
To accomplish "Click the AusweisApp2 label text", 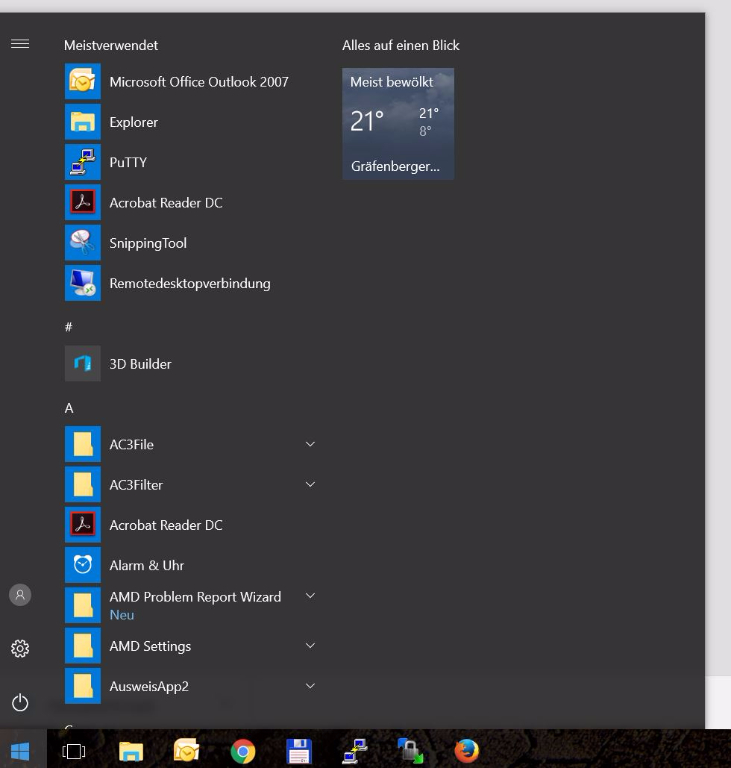I will 149,686.
